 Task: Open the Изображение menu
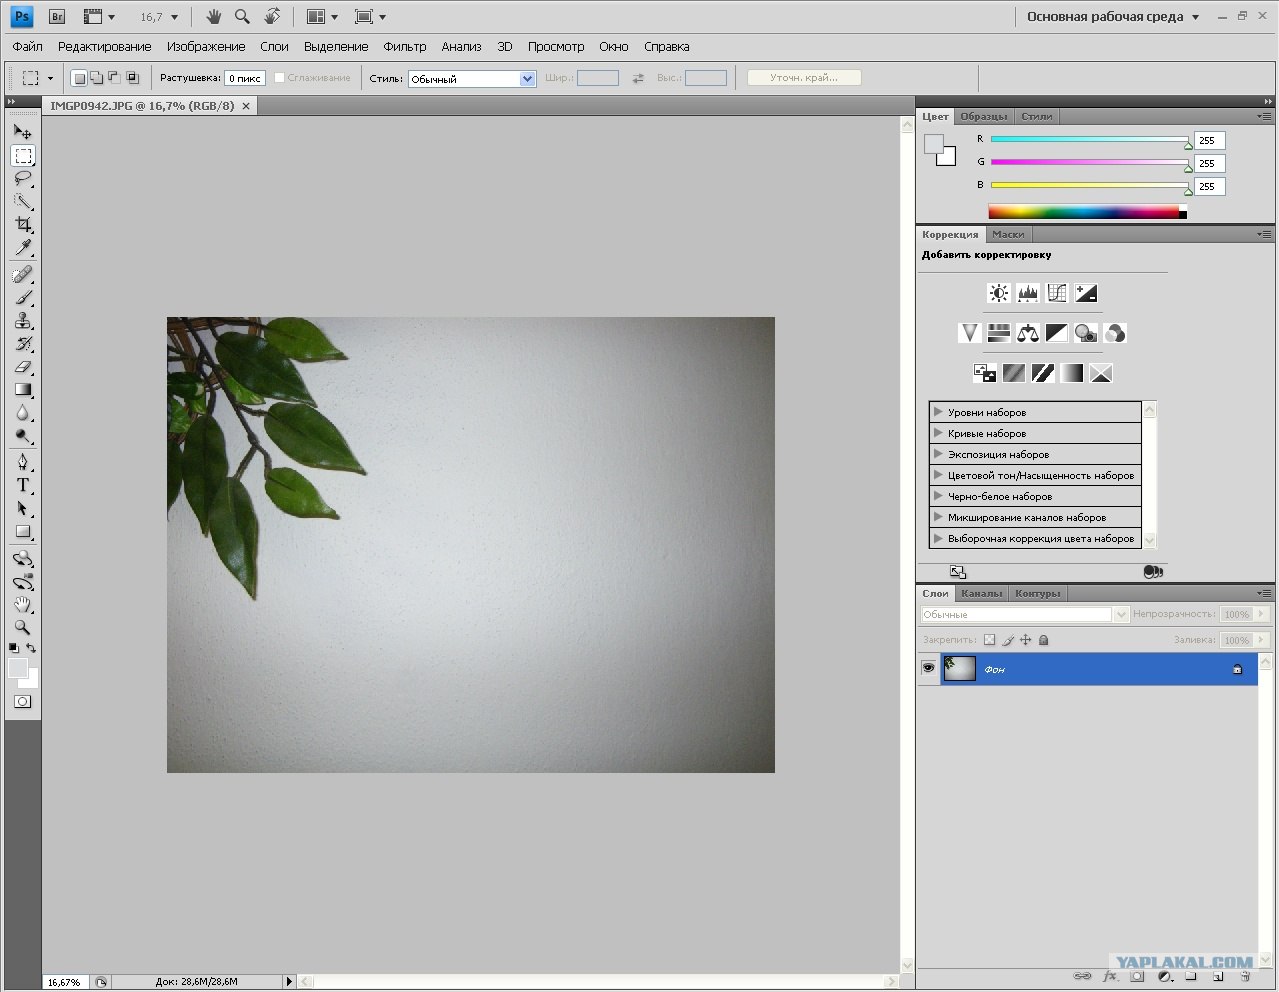tap(206, 46)
